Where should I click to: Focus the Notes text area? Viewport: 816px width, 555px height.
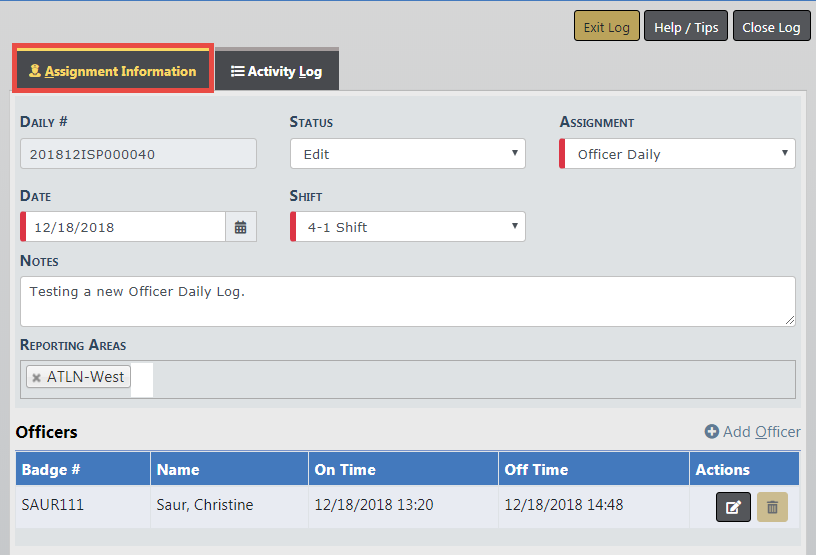(407, 301)
